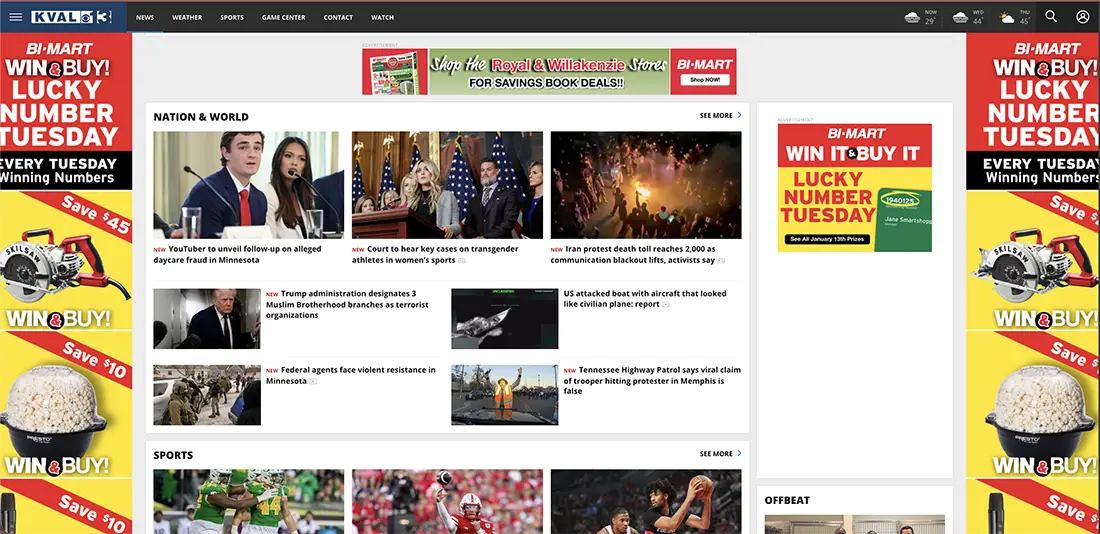Open unclassified aircraft footage thumbnail
This screenshot has height=534, width=1100.
(505, 319)
